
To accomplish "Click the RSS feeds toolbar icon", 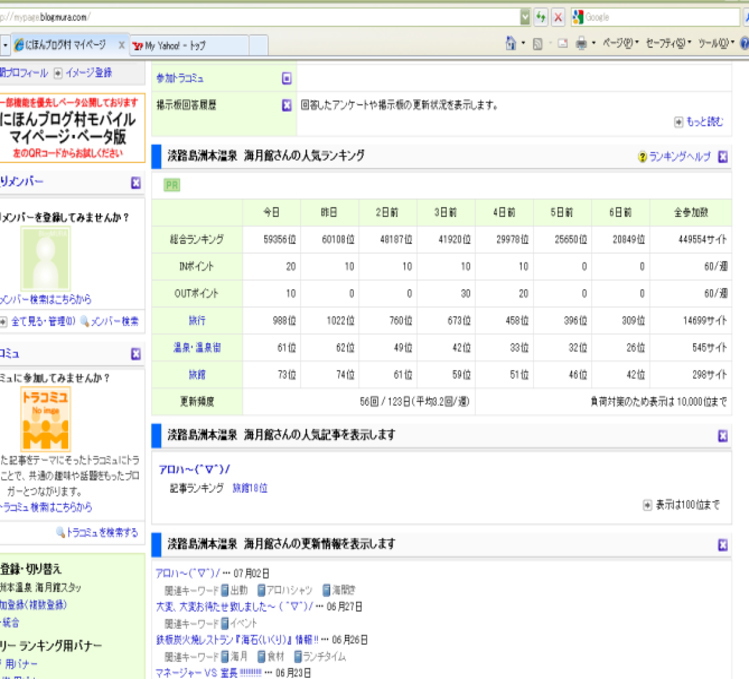I will pos(537,44).
